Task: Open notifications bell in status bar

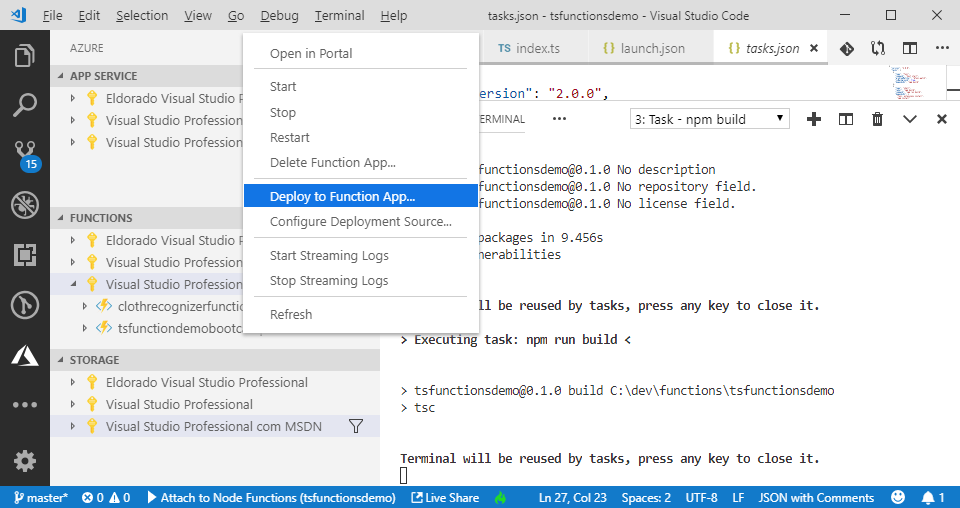Action: [x=933, y=498]
